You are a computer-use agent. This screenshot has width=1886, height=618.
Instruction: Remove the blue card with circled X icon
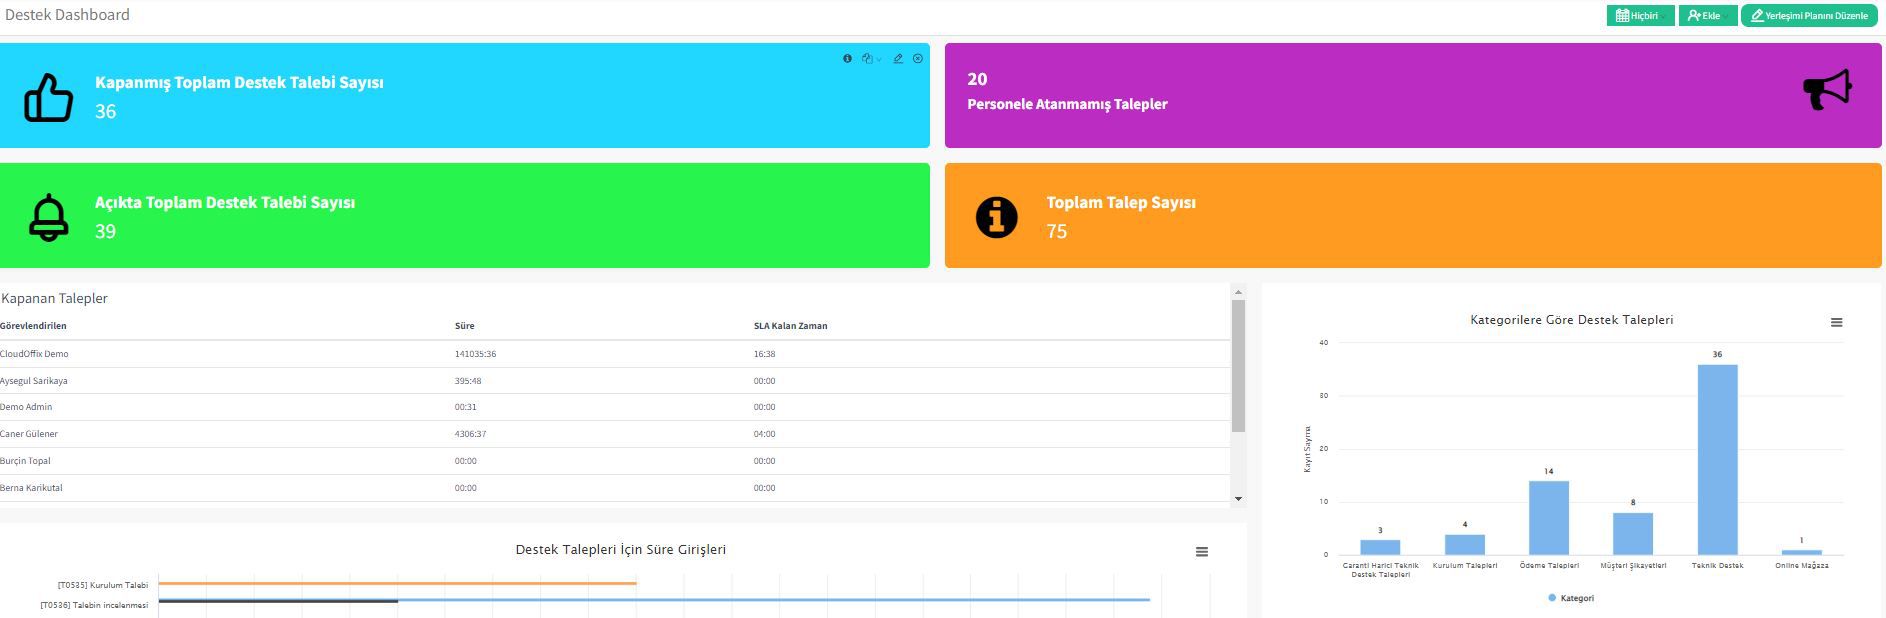[918, 59]
